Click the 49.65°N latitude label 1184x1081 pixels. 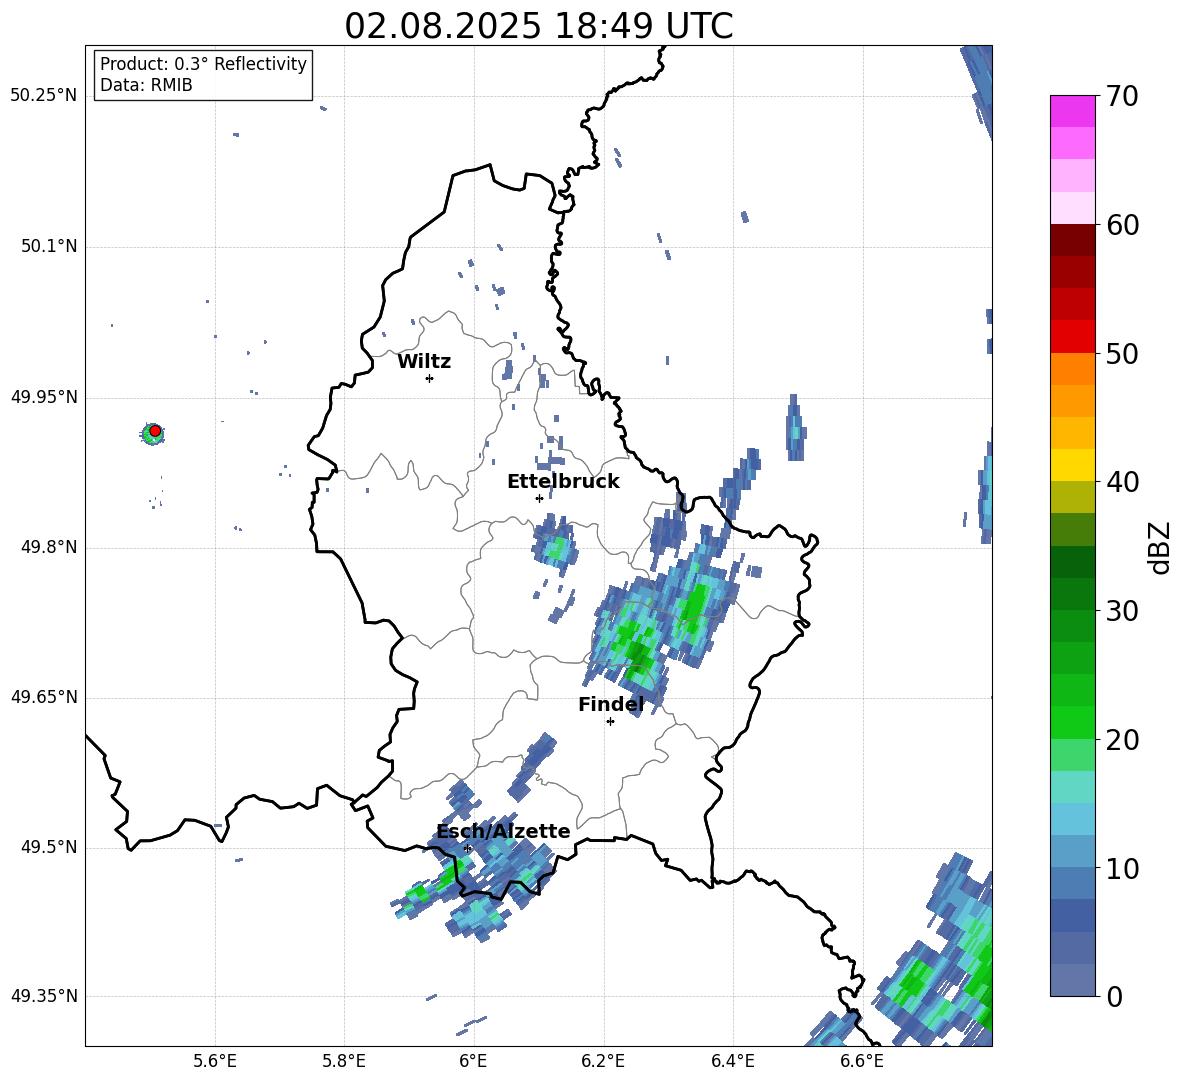[44, 697]
